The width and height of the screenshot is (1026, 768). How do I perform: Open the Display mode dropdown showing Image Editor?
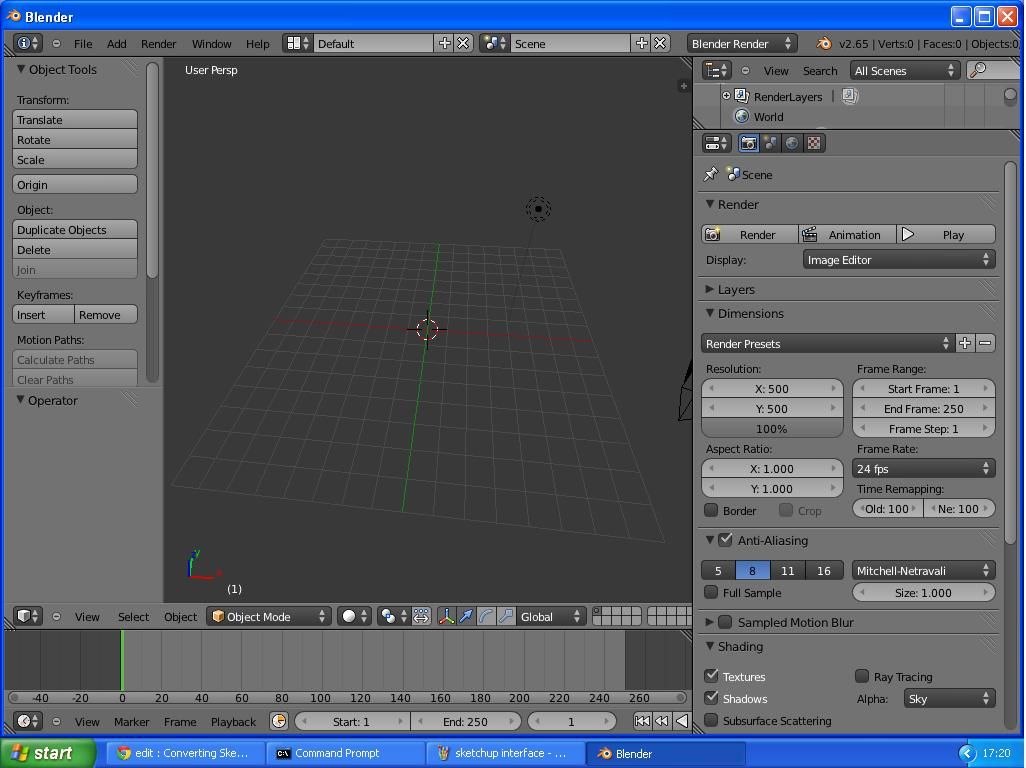tap(897, 259)
